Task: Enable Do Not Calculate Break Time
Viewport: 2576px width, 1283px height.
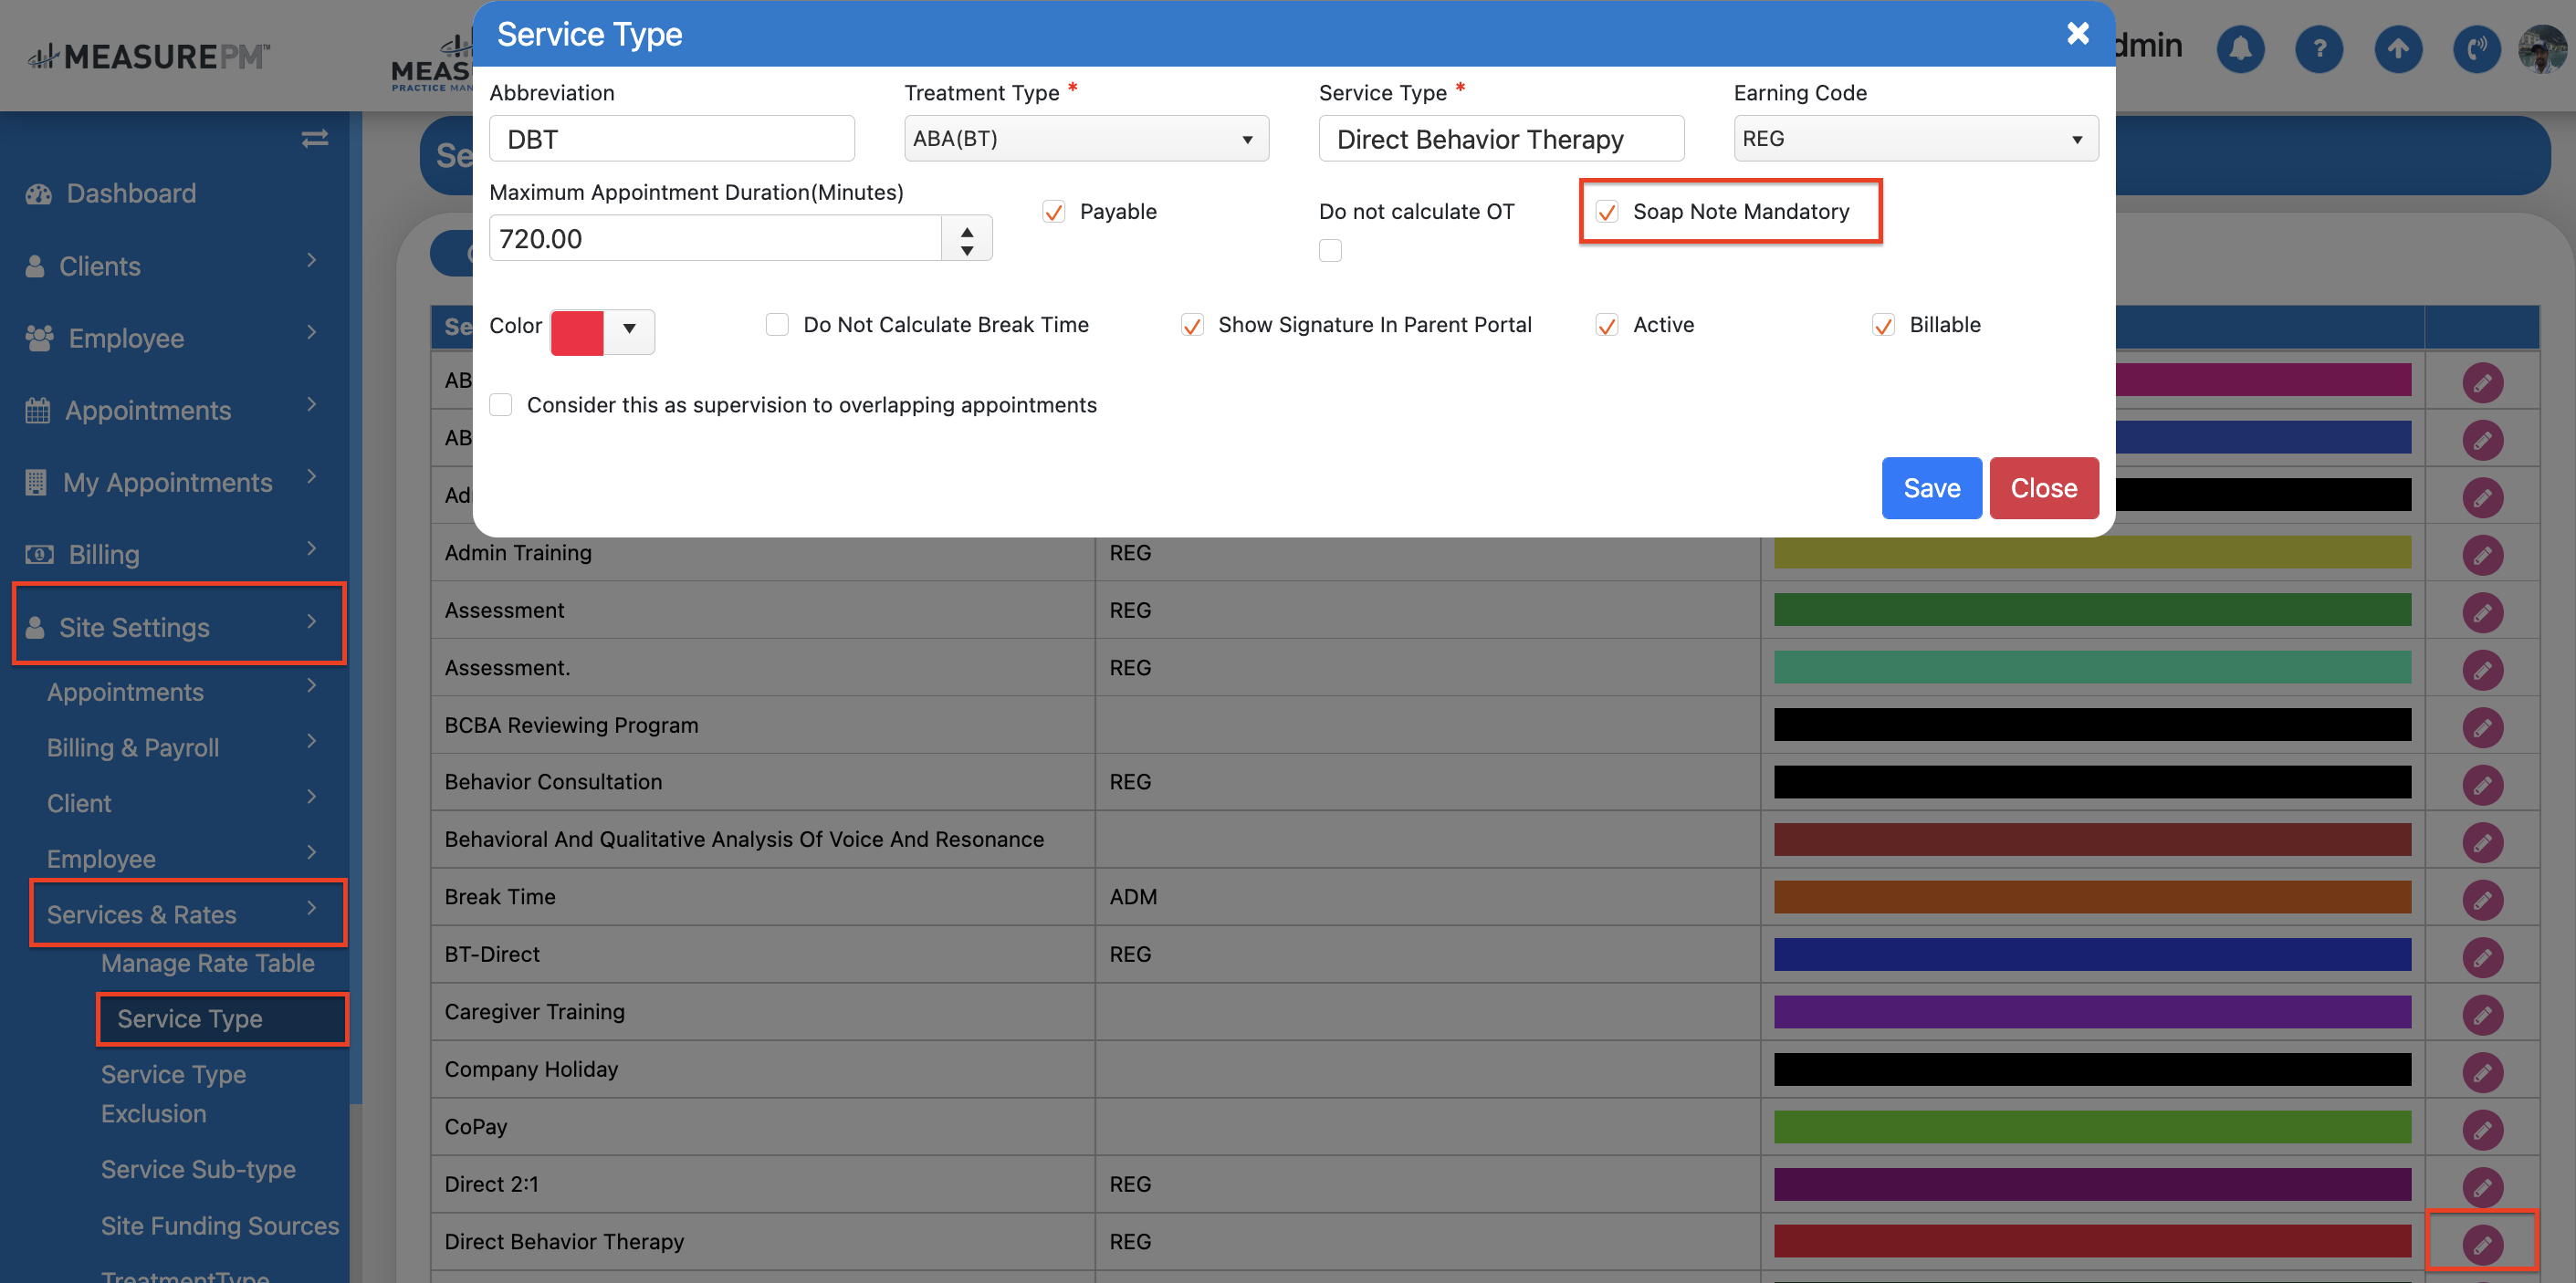Action: point(777,325)
